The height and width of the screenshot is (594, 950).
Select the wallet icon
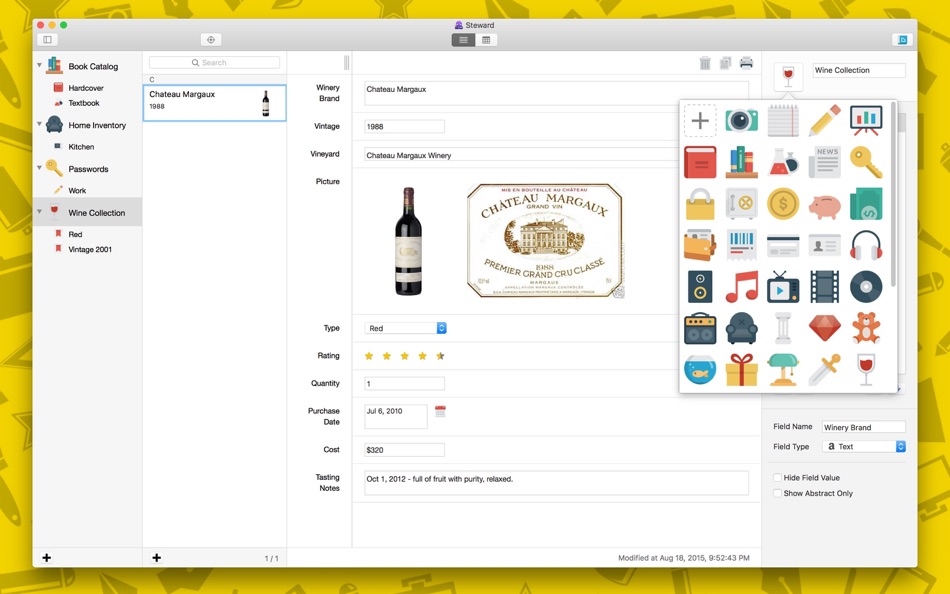700,245
